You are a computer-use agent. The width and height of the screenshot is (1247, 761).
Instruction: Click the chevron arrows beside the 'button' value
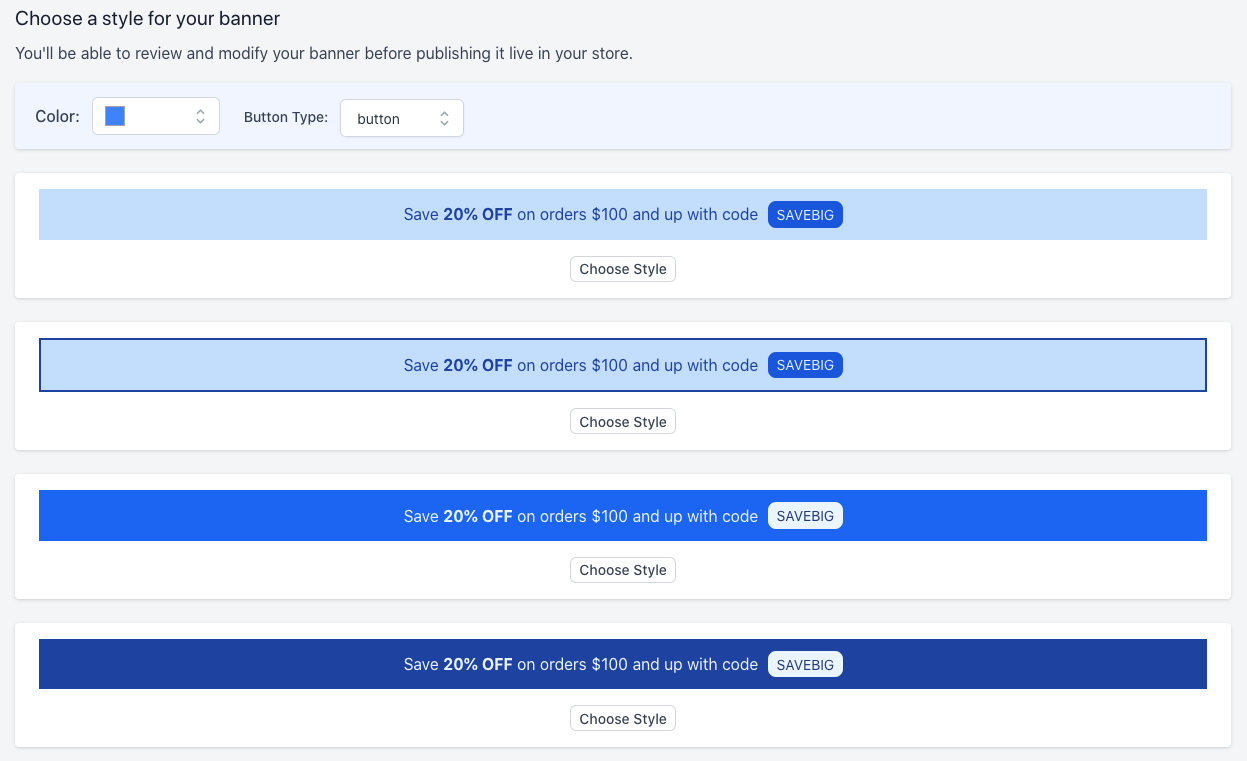tap(444, 118)
